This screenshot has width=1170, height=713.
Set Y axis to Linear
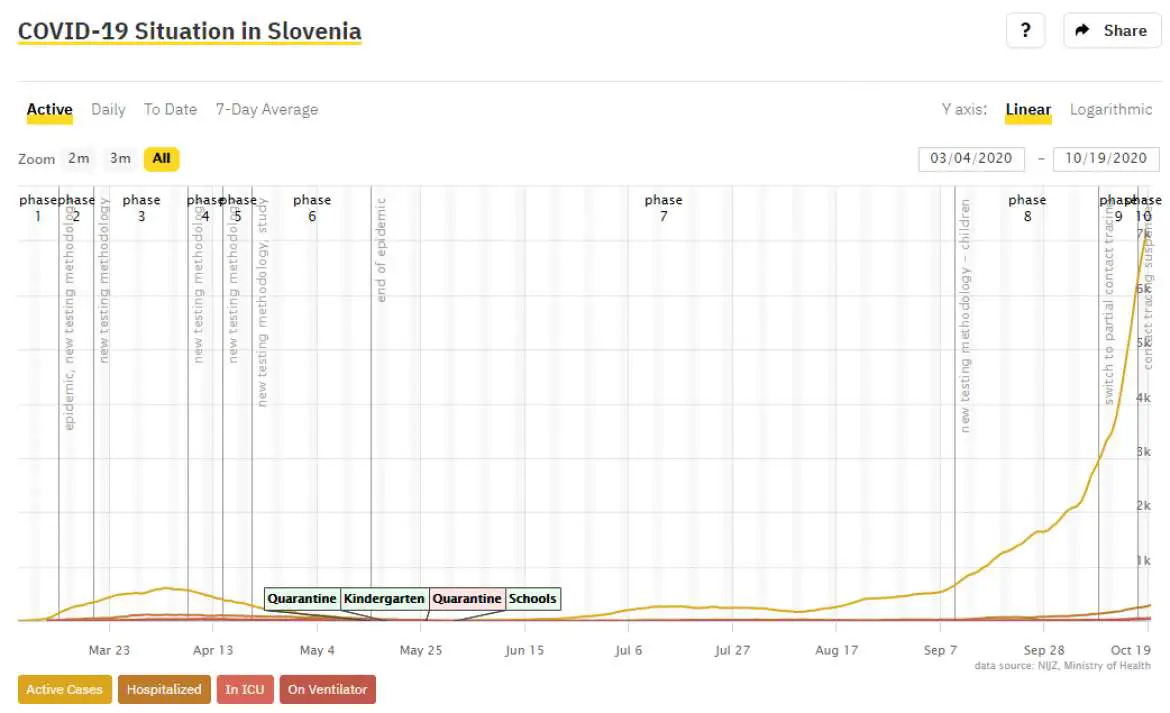(x=1028, y=110)
